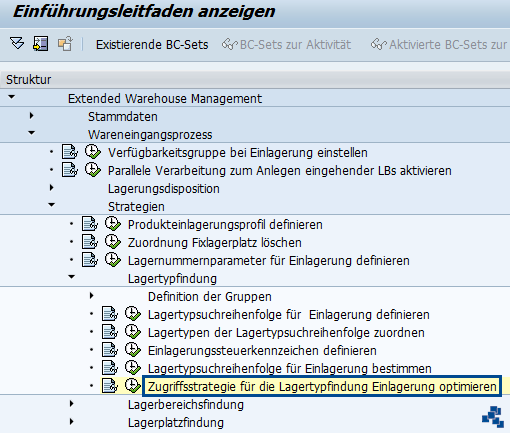The height and width of the screenshot is (433, 510).
Task: Select the Lagerplatzfindung tree entry
Action: tap(176, 423)
